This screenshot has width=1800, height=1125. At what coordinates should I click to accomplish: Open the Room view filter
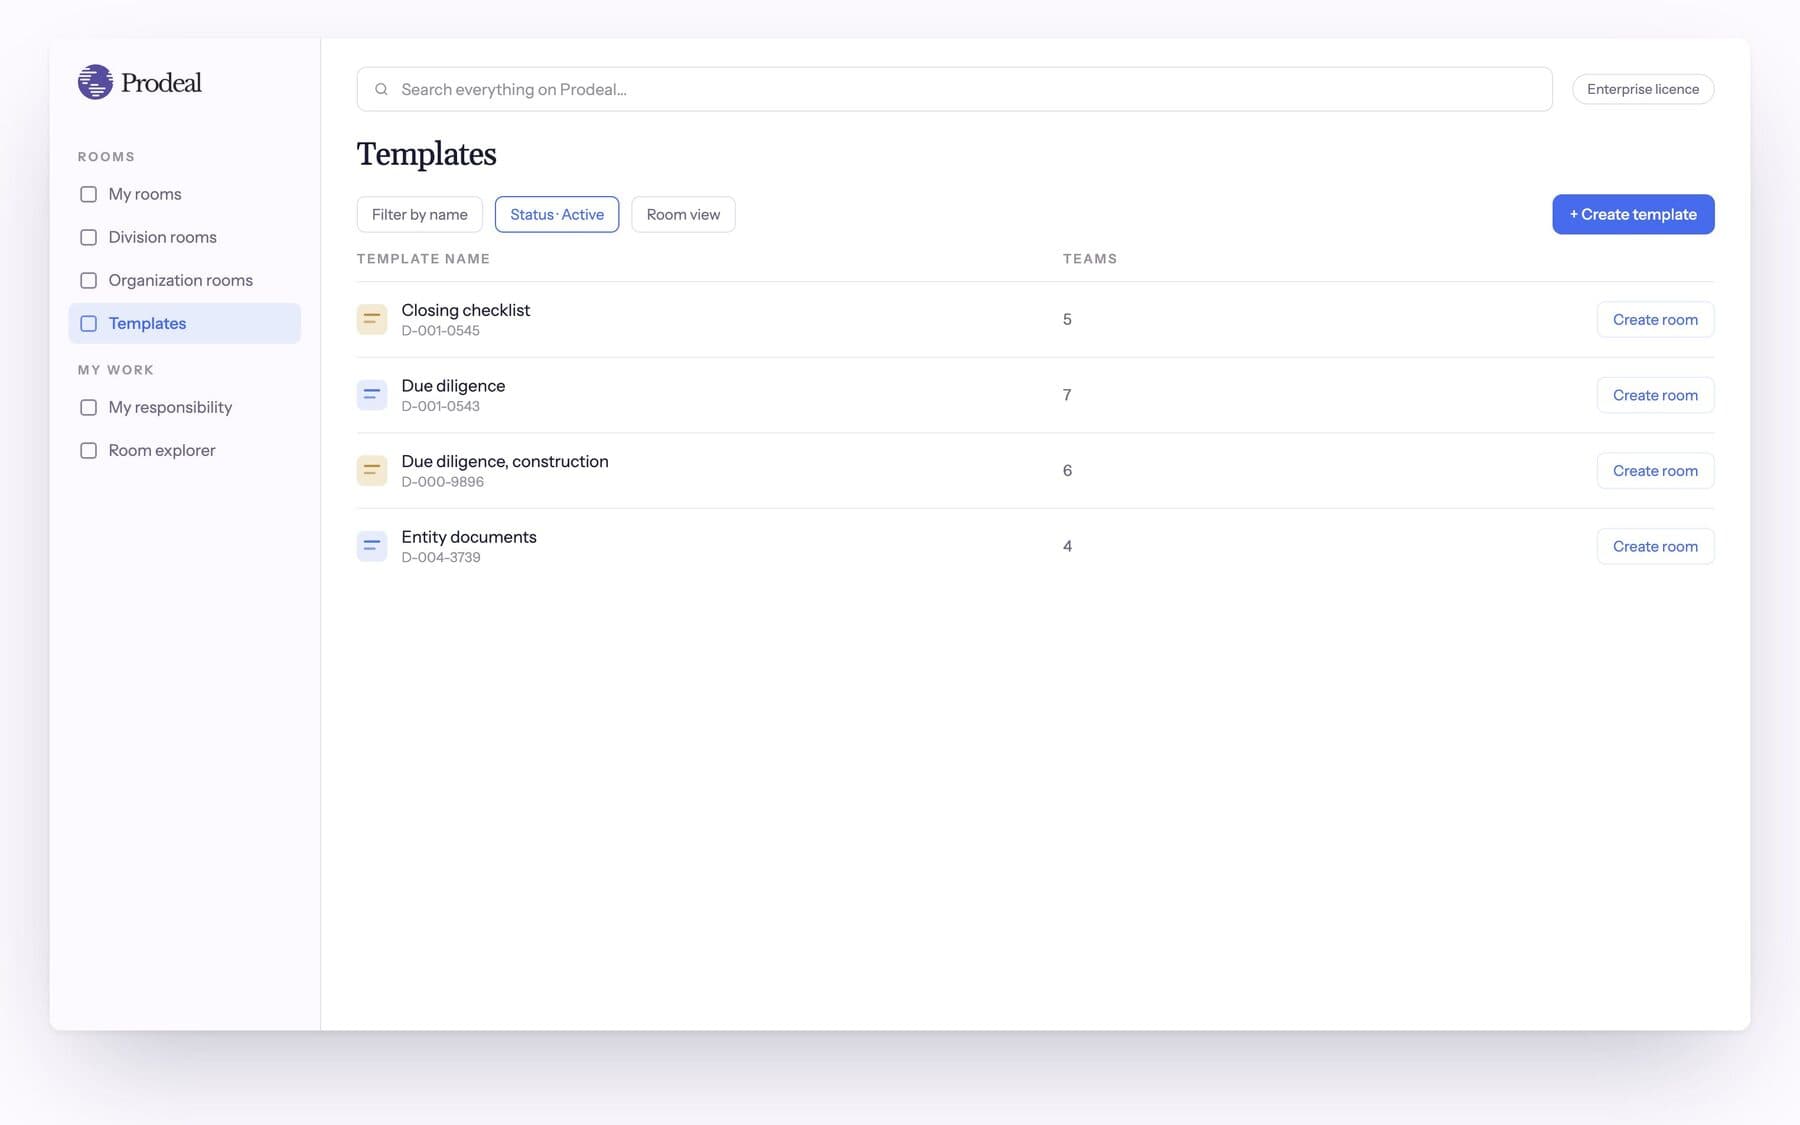coord(683,214)
